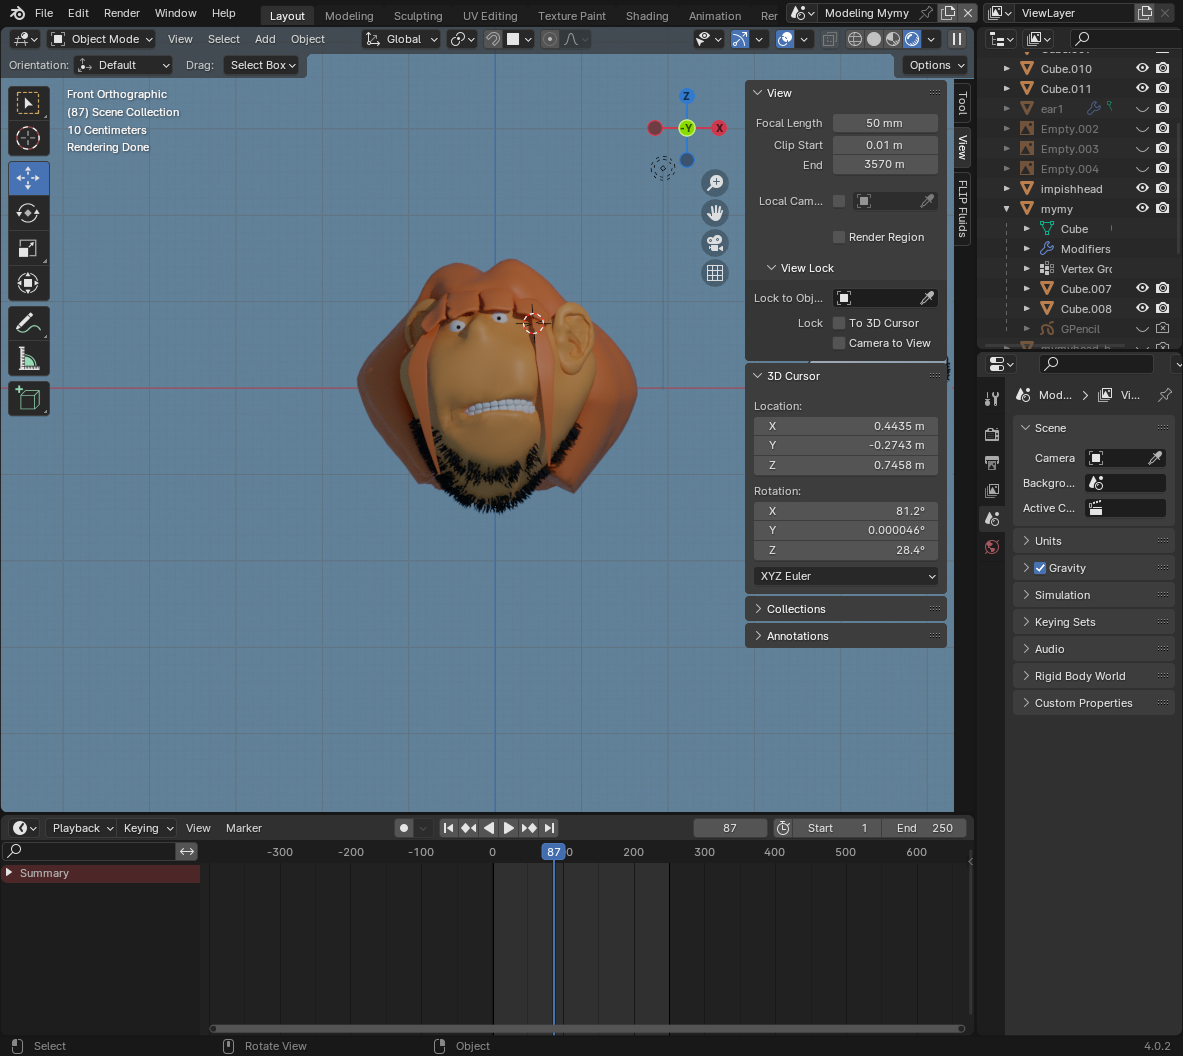This screenshot has height=1056, width=1183.
Task: Choose the Add Cube tool
Action: [28, 399]
